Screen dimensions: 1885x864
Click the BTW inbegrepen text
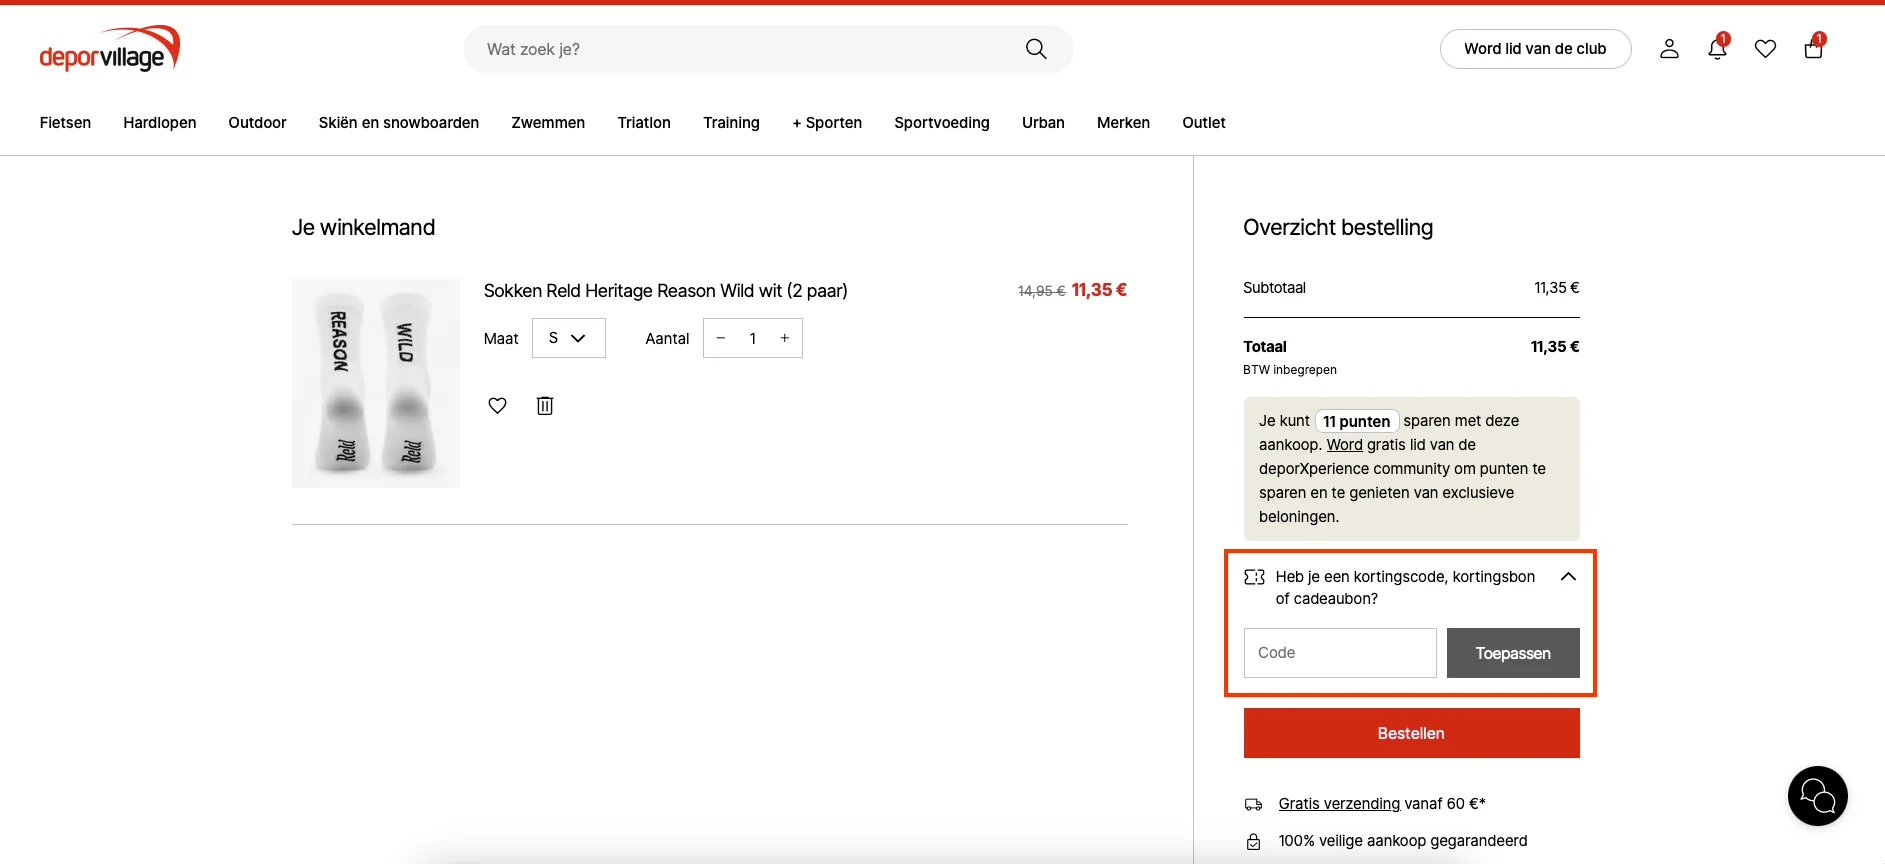(1290, 370)
